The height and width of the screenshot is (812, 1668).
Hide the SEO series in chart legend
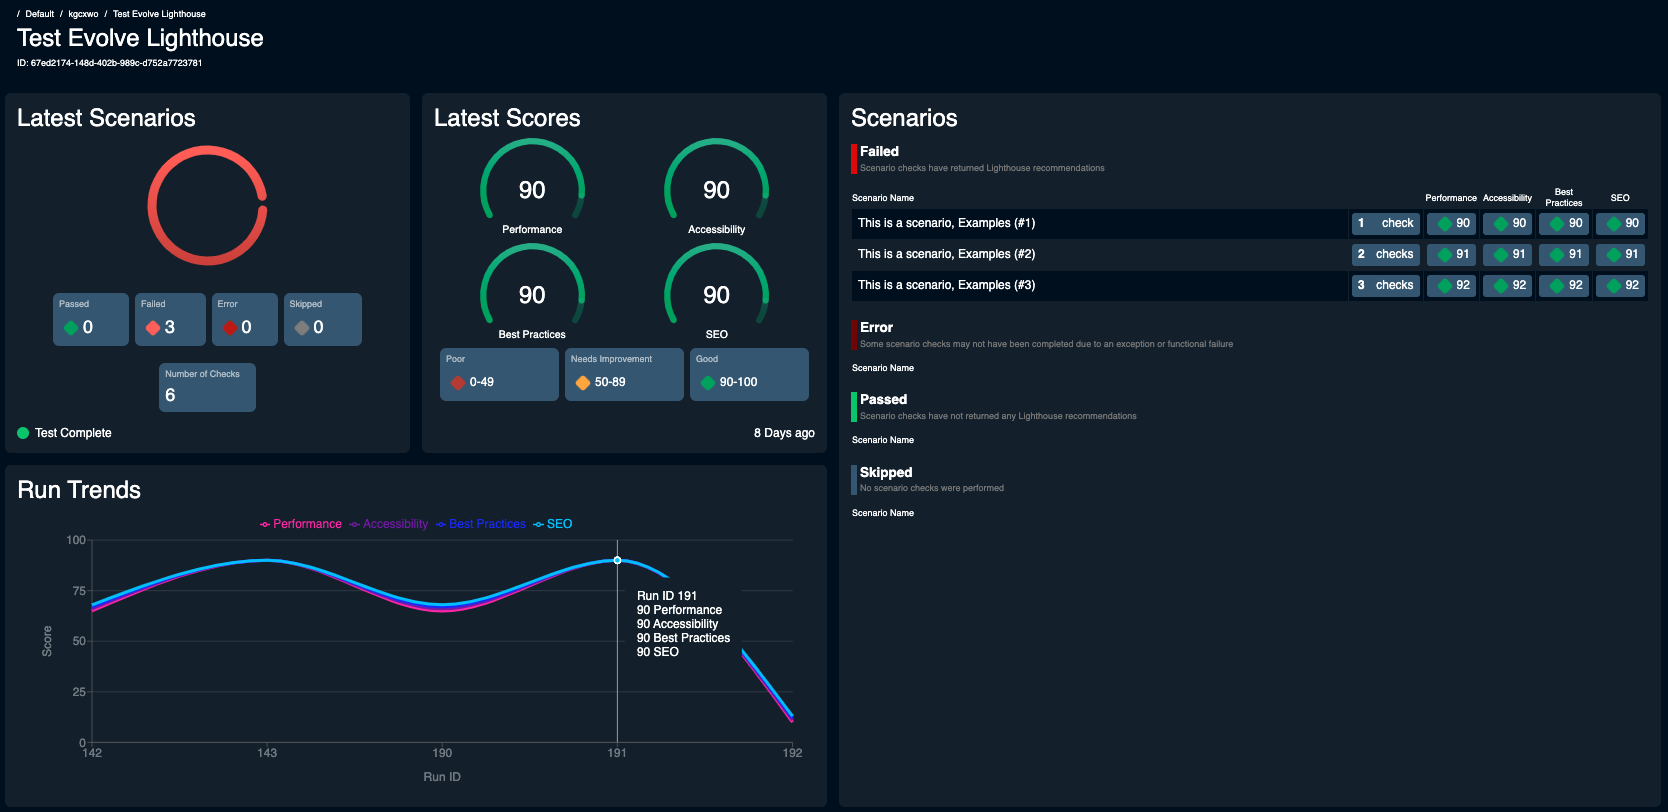pyautogui.click(x=553, y=524)
